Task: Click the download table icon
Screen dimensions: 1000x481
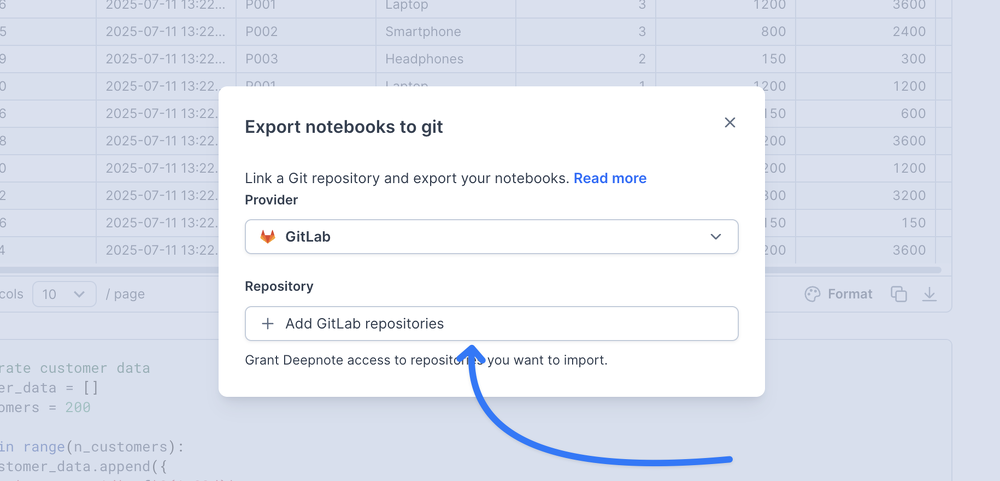Action: 929,294
